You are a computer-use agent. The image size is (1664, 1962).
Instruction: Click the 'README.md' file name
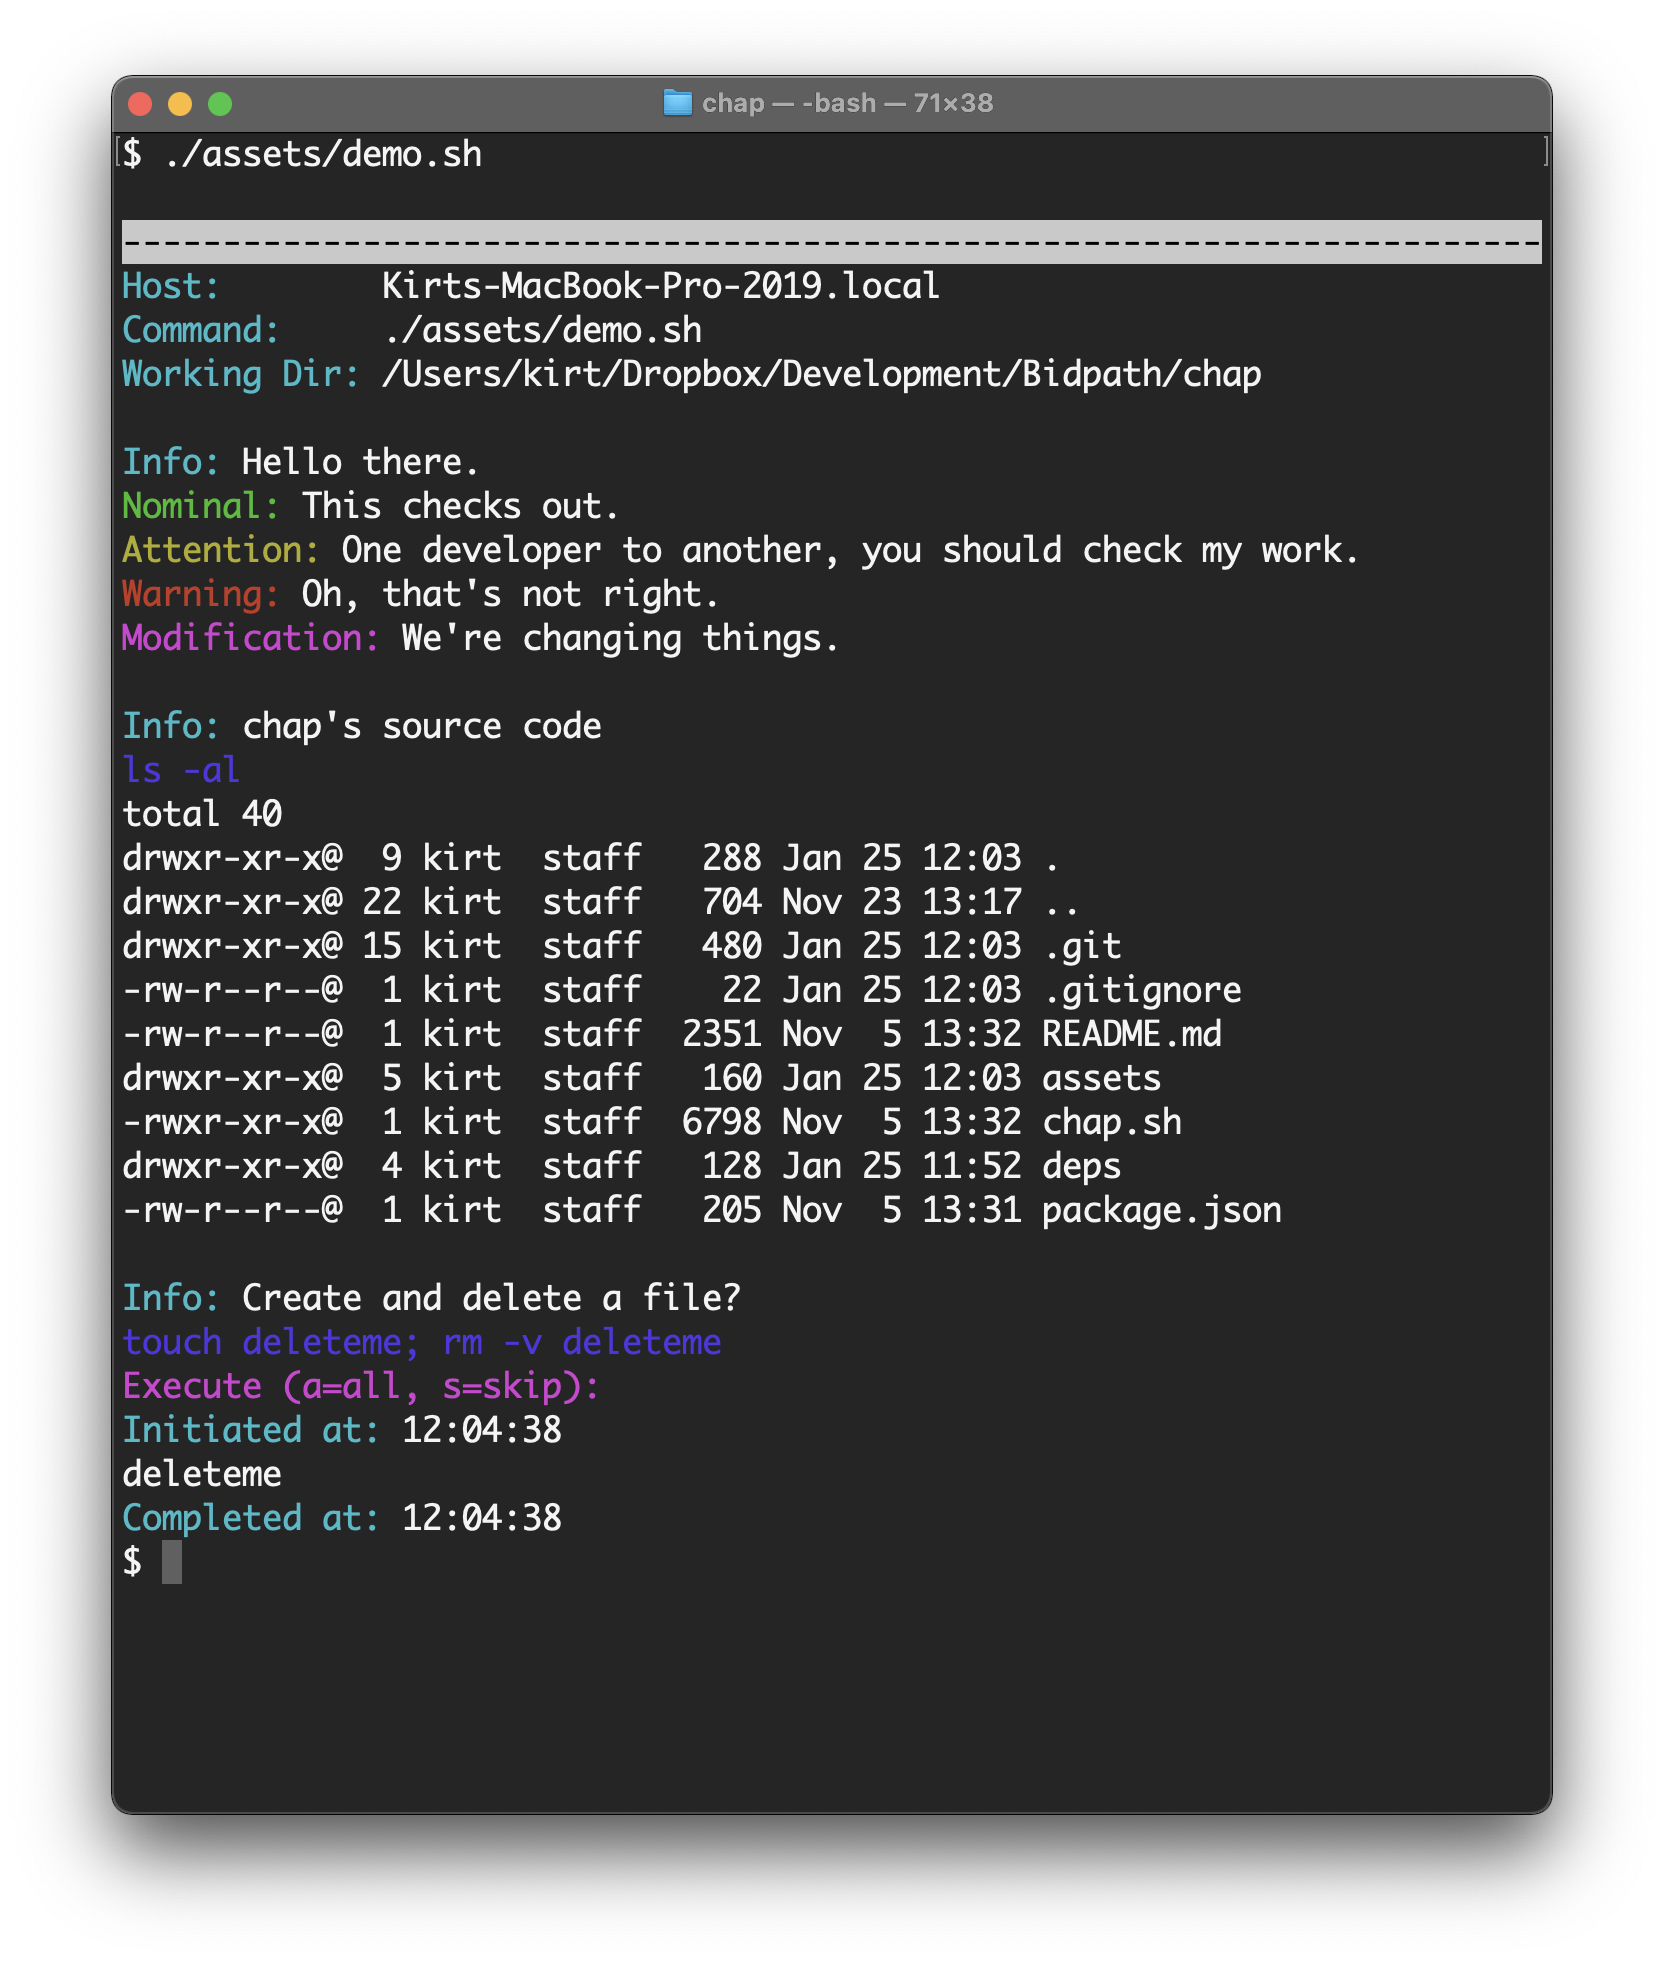pyautogui.click(x=1132, y=1034)
